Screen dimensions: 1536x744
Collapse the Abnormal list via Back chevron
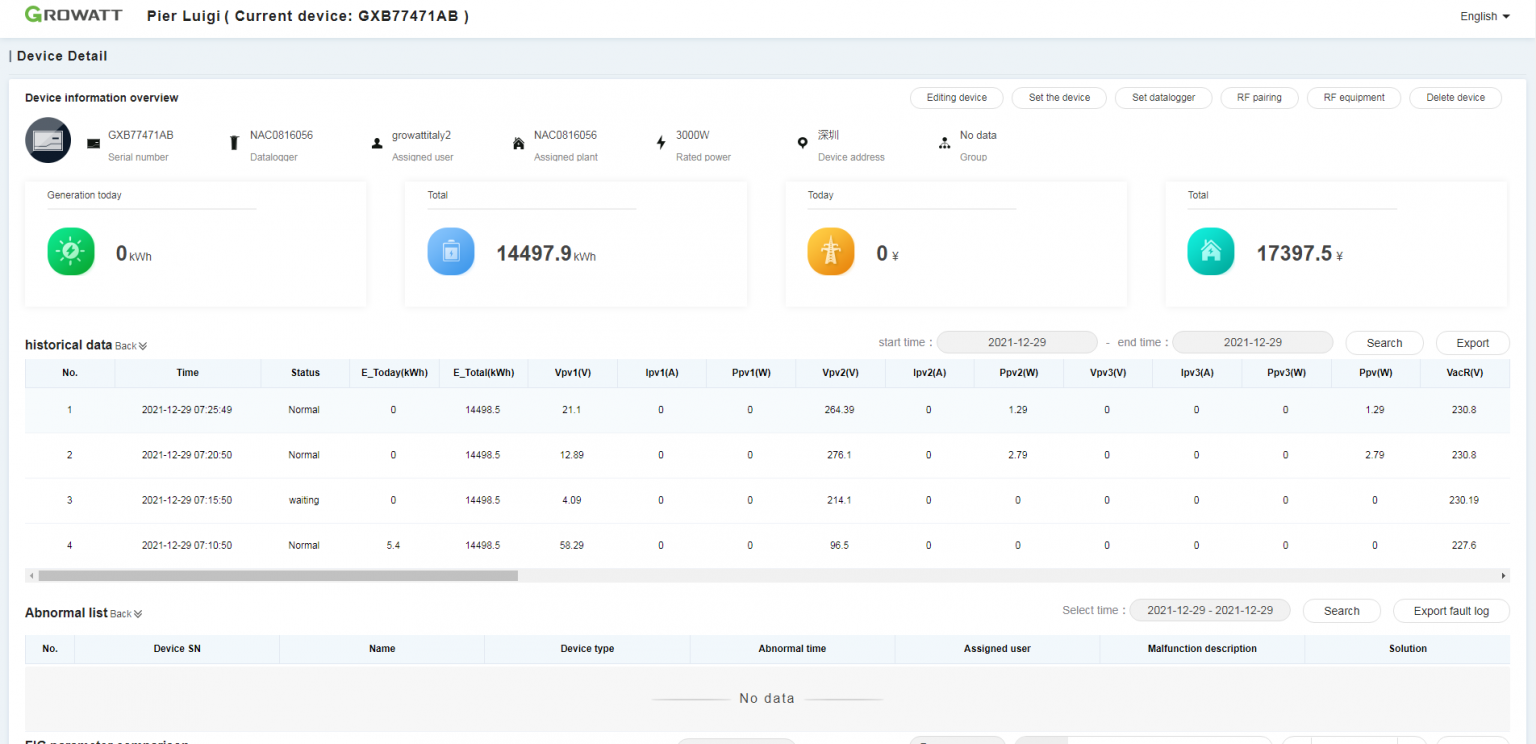click(124, 614)
